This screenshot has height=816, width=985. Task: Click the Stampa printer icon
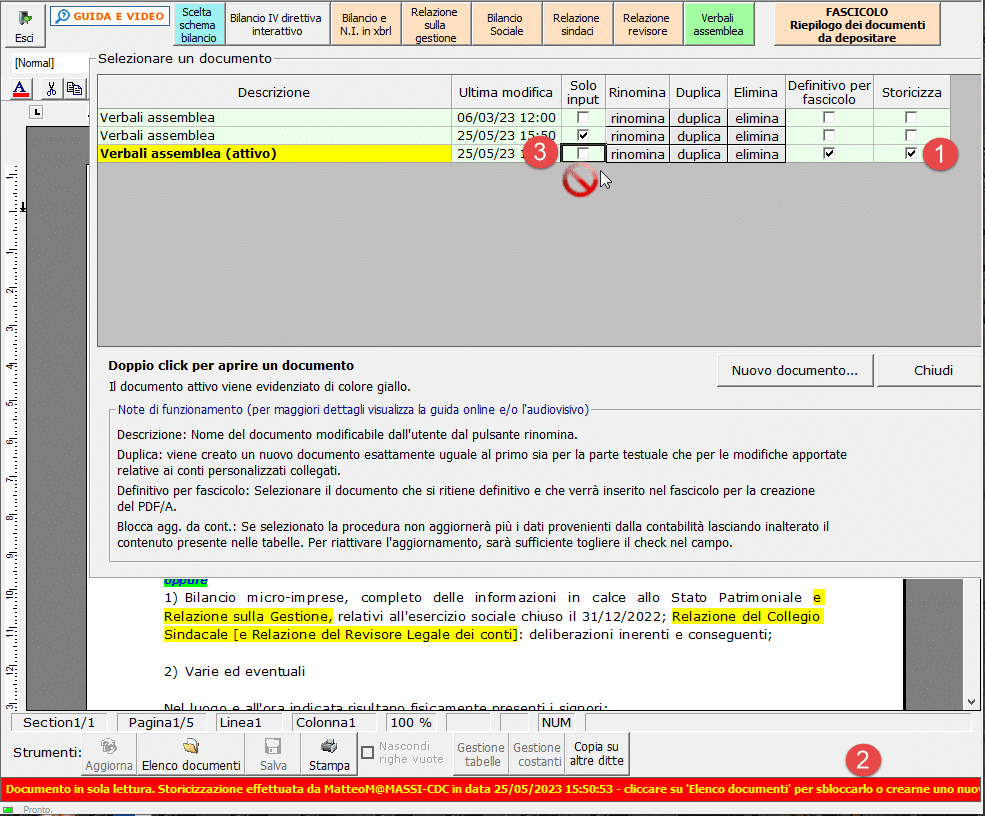[329, 754]
